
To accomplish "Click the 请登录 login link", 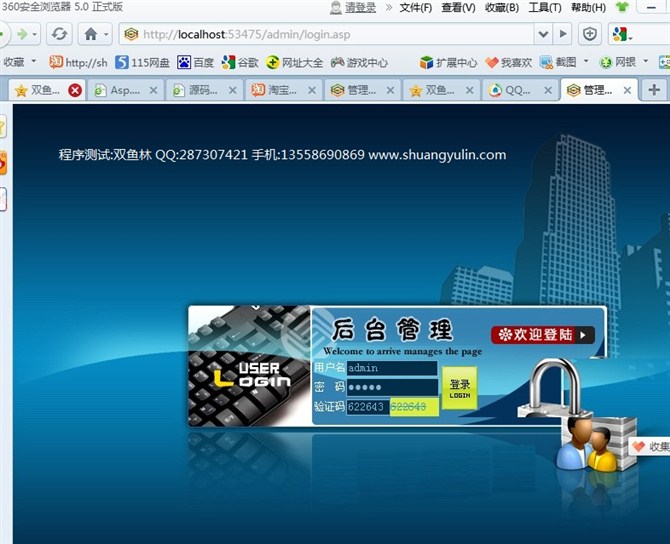I will [360, 7].
